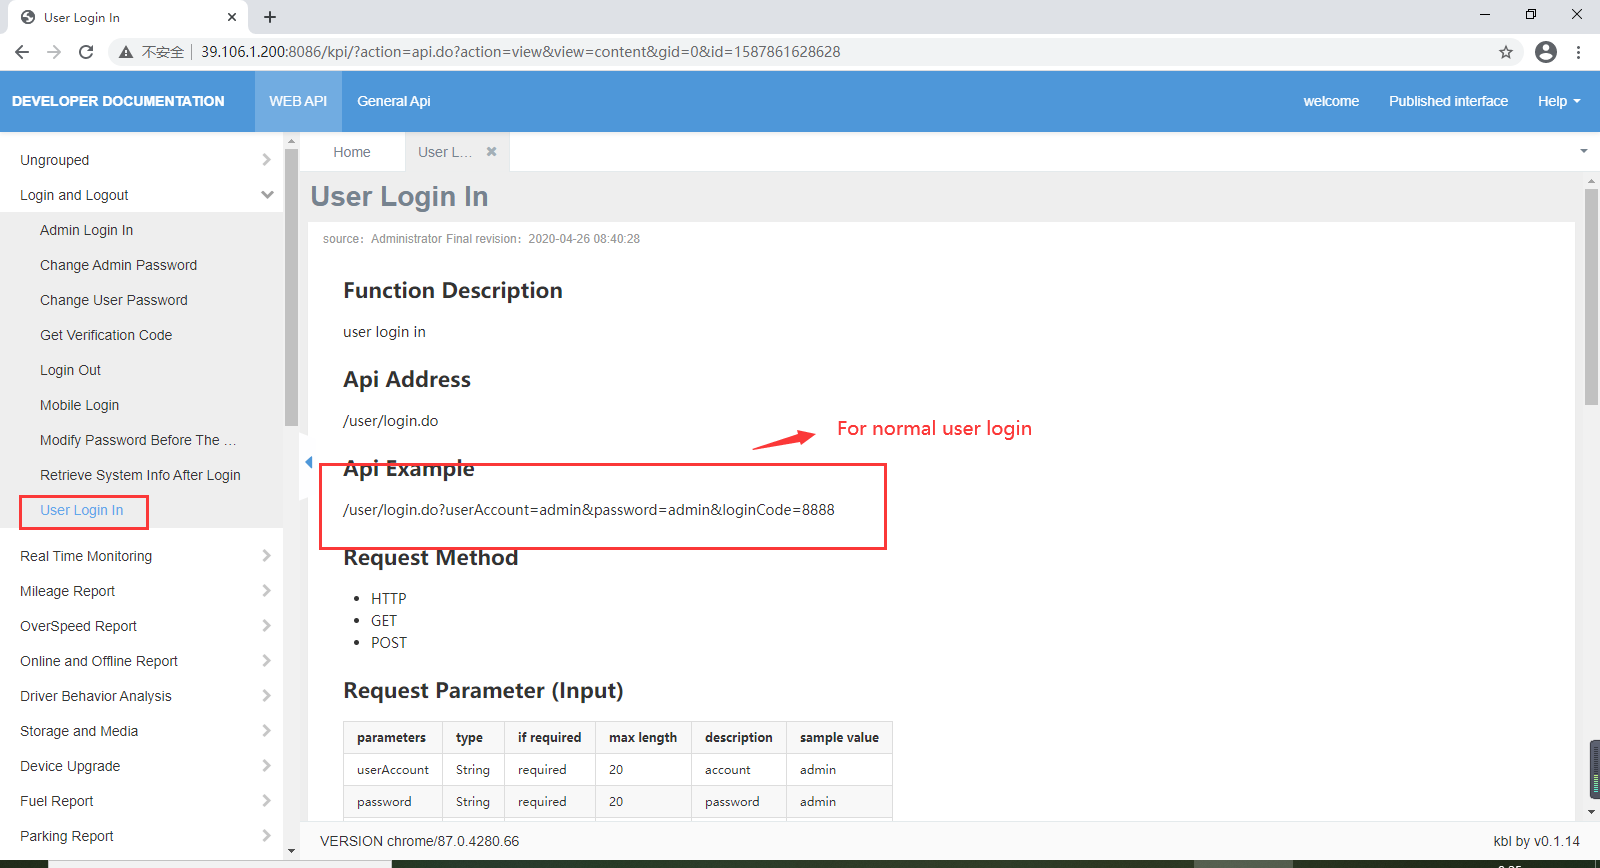Switch to the General Api tab

click(x=394, y=101)
